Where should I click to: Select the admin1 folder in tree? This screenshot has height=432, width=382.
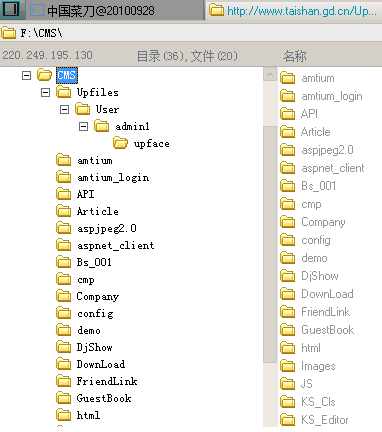click(x=132, y=126)
